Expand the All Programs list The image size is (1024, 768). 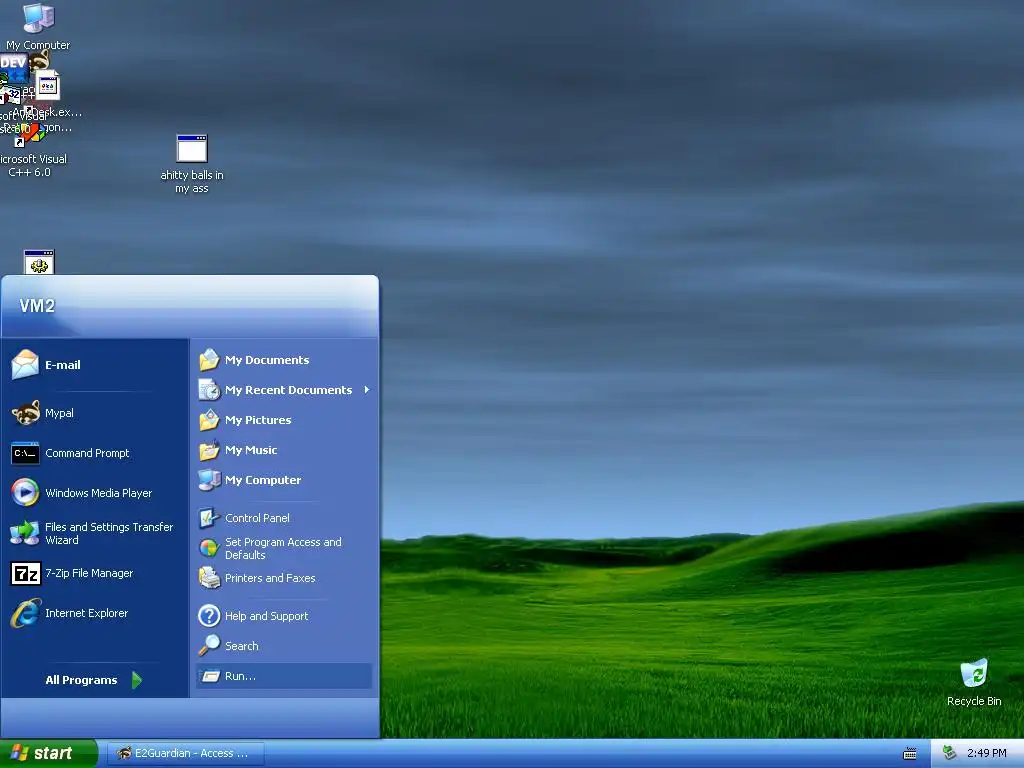pos(93,680)
